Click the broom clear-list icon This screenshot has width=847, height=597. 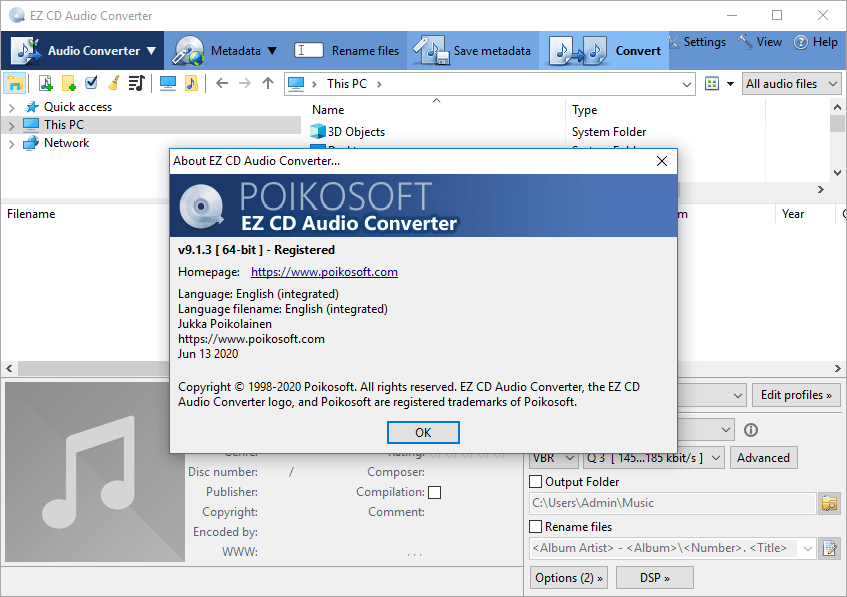(113, 83)
